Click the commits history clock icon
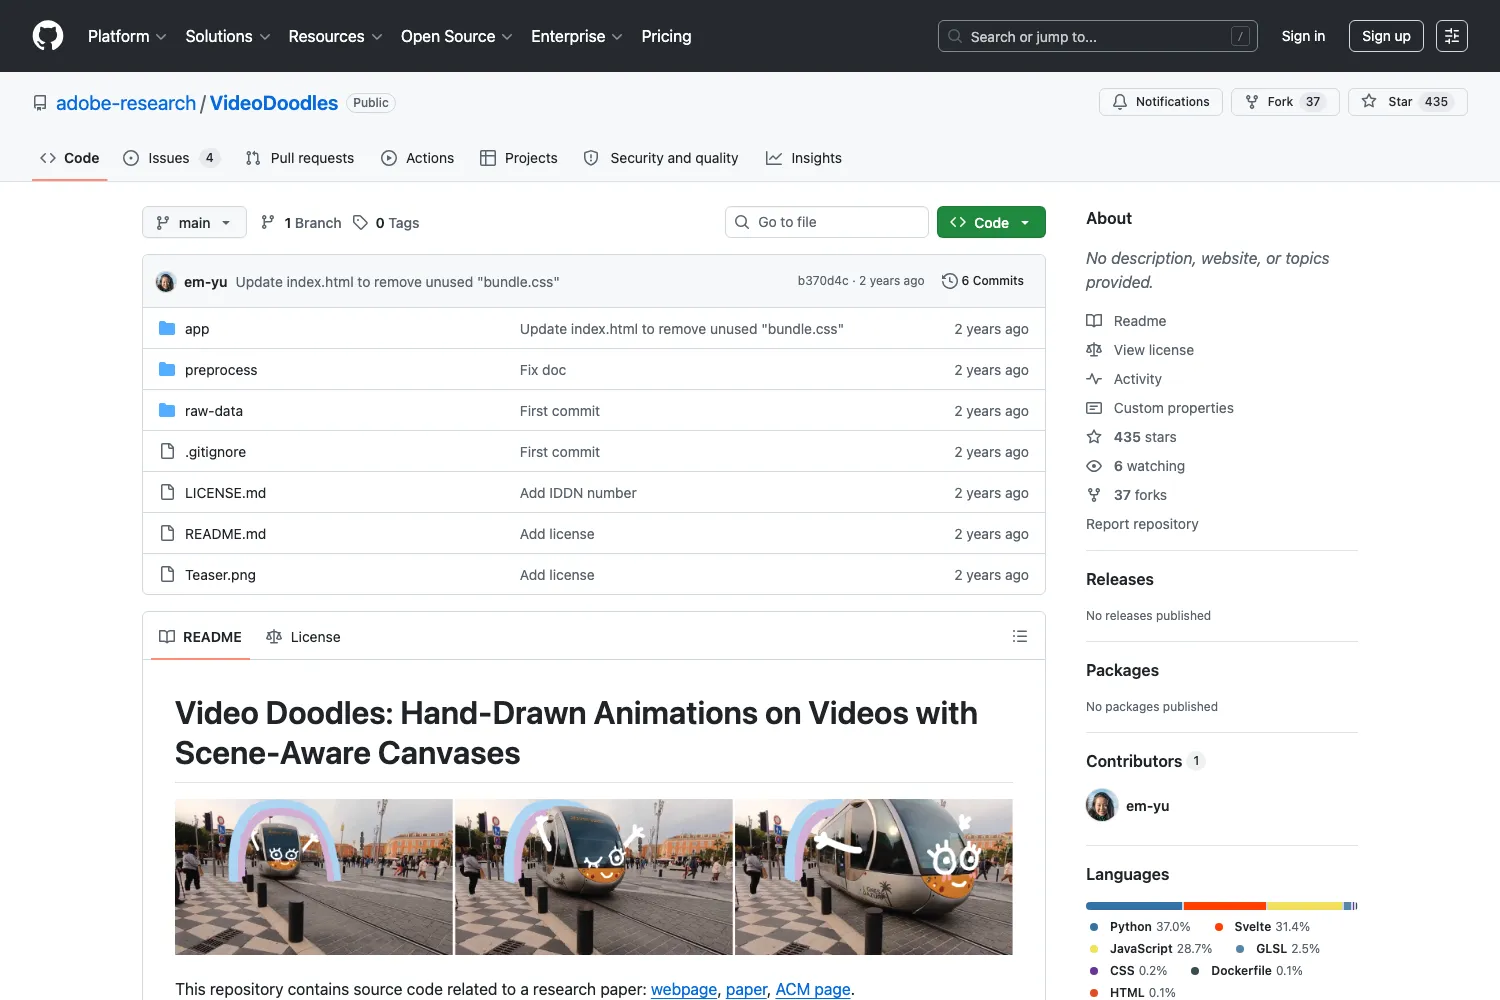This screenshot has width=1500, height=1000. 949,281
